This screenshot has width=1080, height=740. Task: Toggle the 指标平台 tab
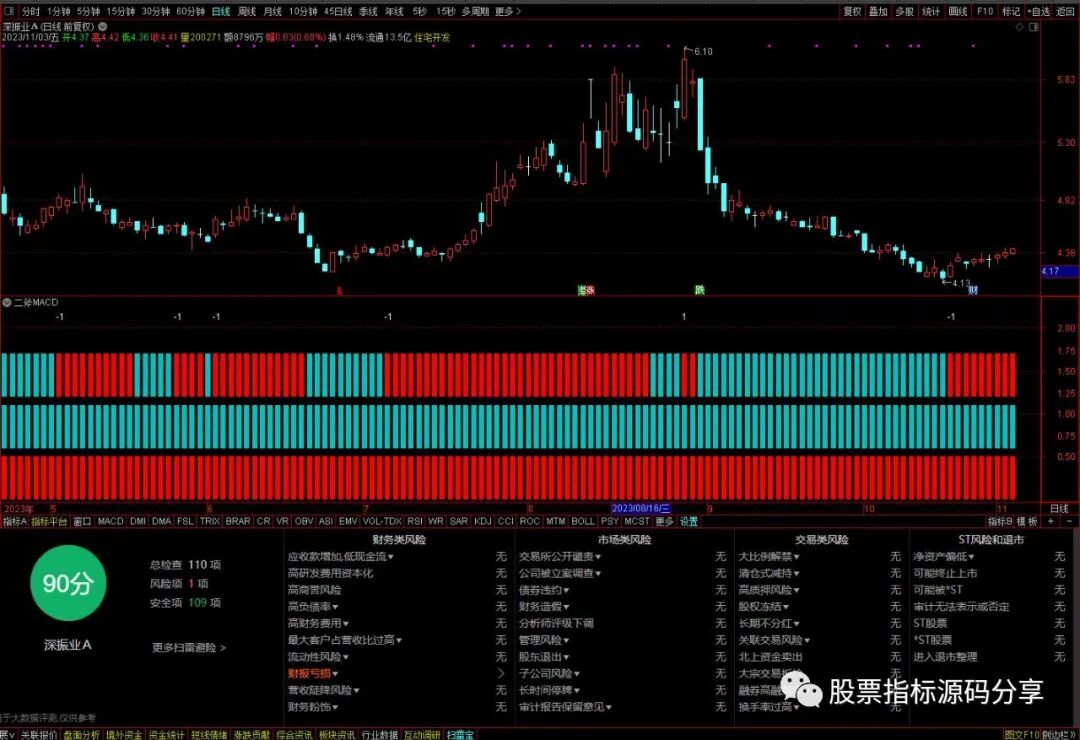click(50, 522)
